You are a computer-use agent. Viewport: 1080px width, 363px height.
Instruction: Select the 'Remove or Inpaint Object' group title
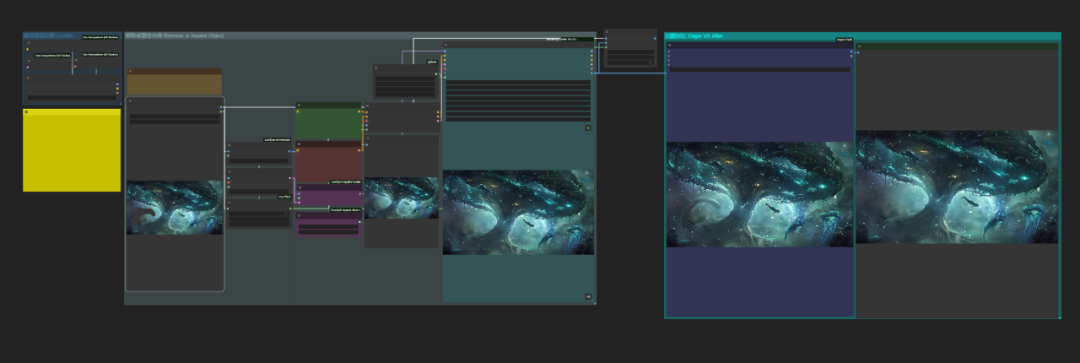tap(194, 35)
